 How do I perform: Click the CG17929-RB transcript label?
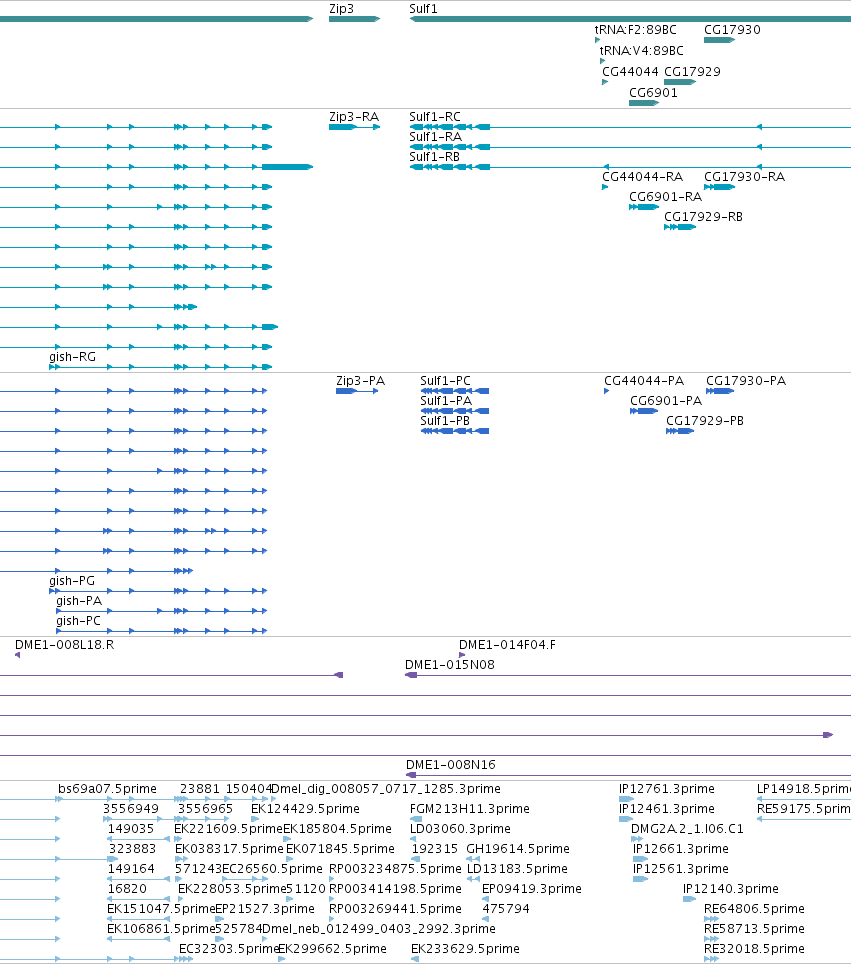pos(703,216)
